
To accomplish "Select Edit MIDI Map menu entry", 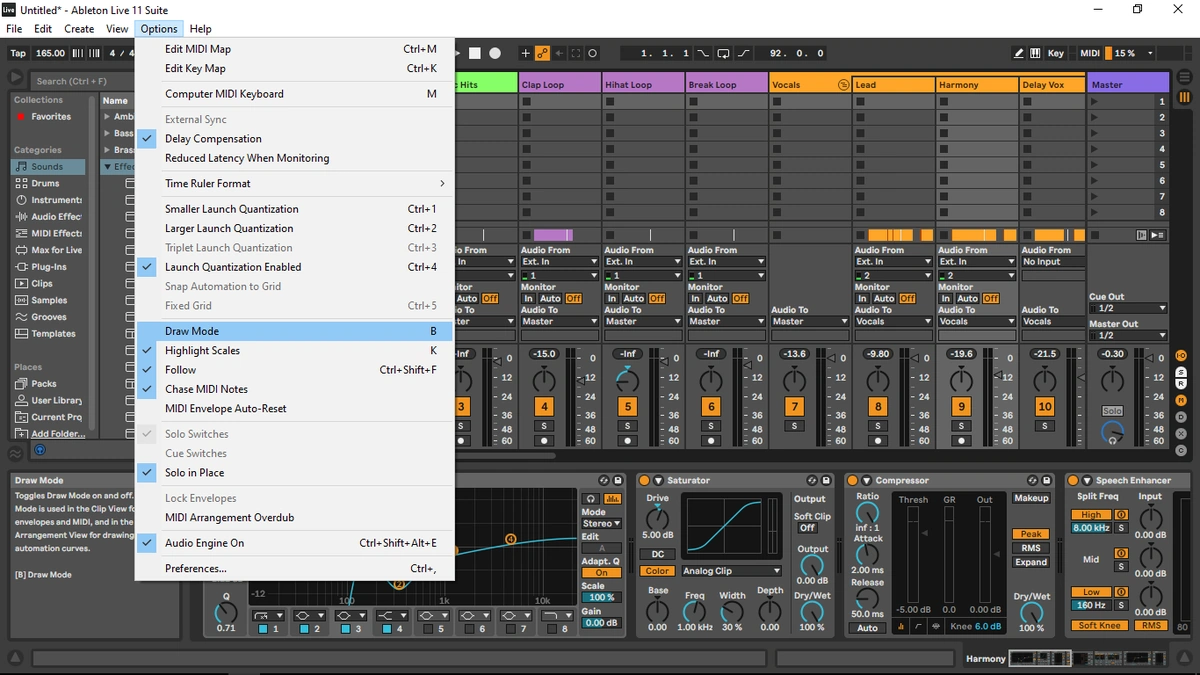I will pos(295,49).
